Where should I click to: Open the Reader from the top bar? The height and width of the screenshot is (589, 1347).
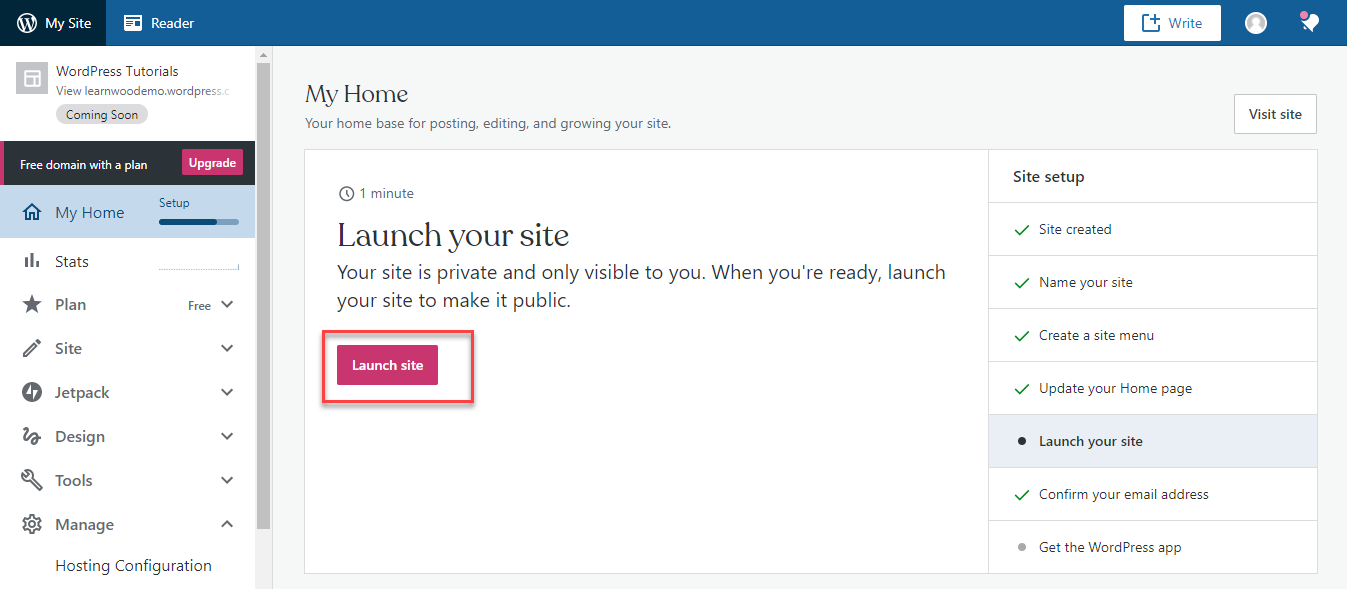click(x=159, y=23)
